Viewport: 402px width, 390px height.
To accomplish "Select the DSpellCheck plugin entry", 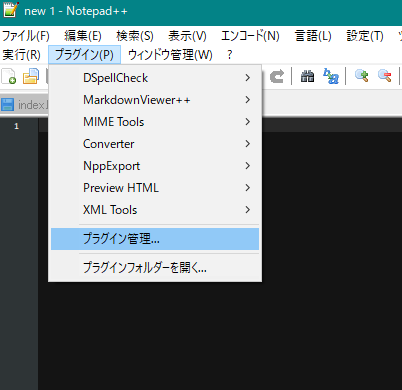I will (155, 78).
